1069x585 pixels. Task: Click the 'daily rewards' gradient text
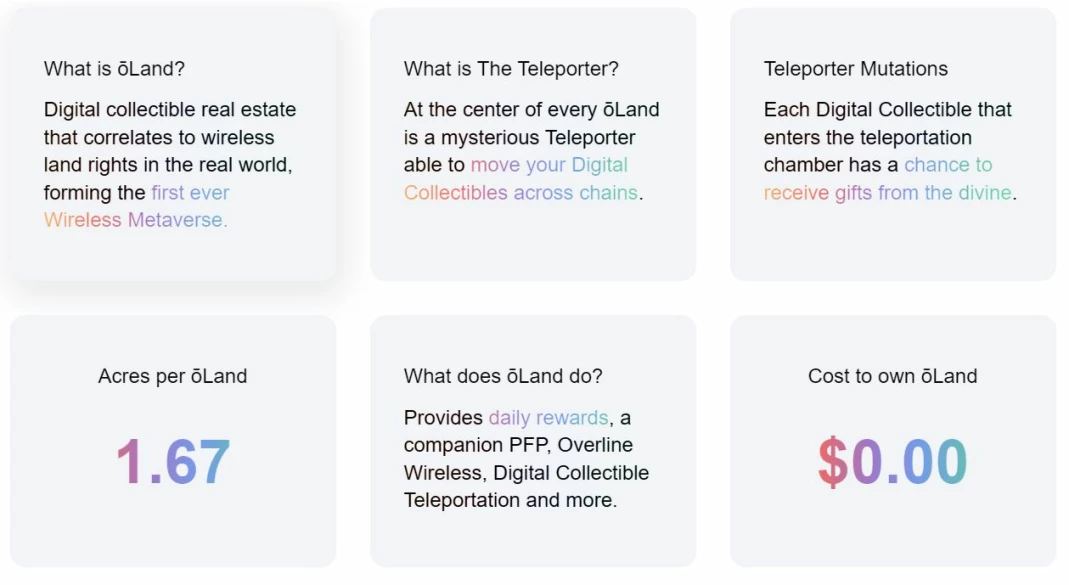(549, 417)
